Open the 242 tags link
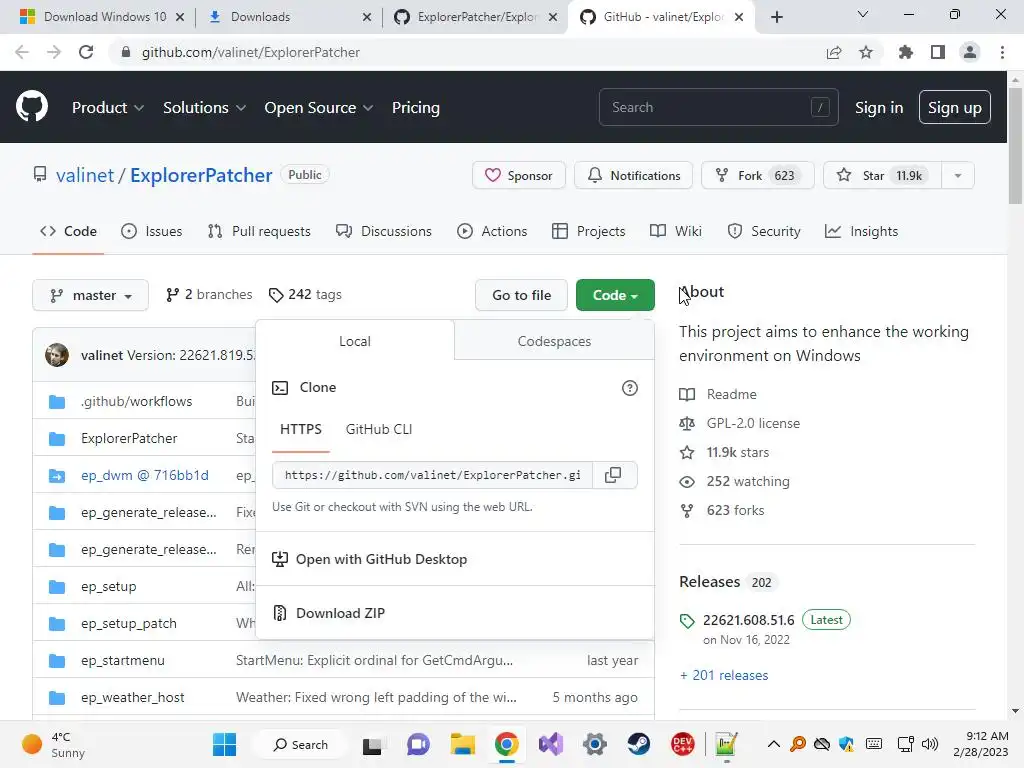 pyautogui.click(x=305, y=295)
